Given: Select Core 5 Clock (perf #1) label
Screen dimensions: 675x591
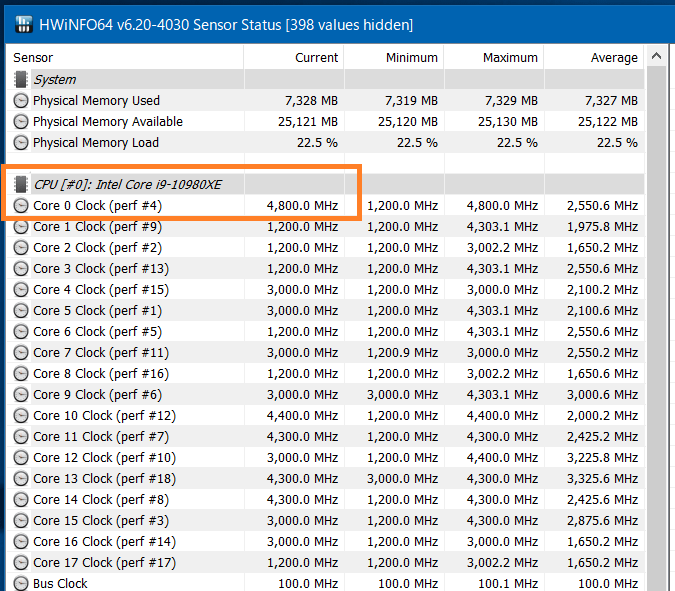Looking at the screenshot, I should point(98,310).
